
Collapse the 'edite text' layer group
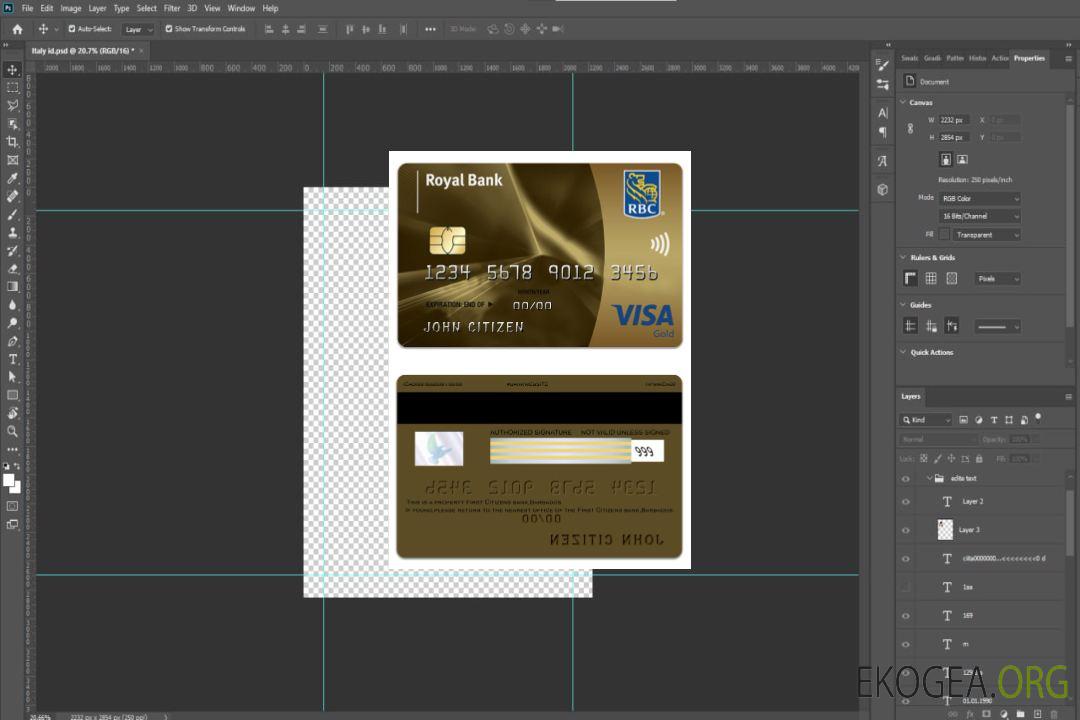pos(929,478)
